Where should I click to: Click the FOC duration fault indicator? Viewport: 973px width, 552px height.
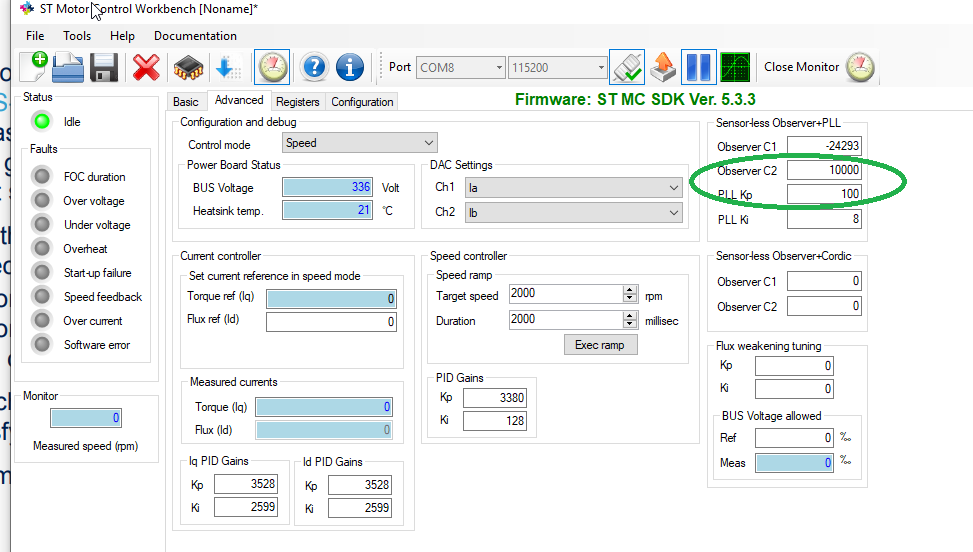pos(42,176)
